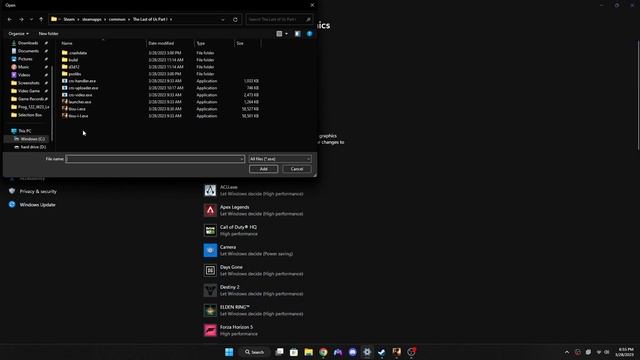
Task: Select This PC in the sidebar
Action: click(24, 131)
